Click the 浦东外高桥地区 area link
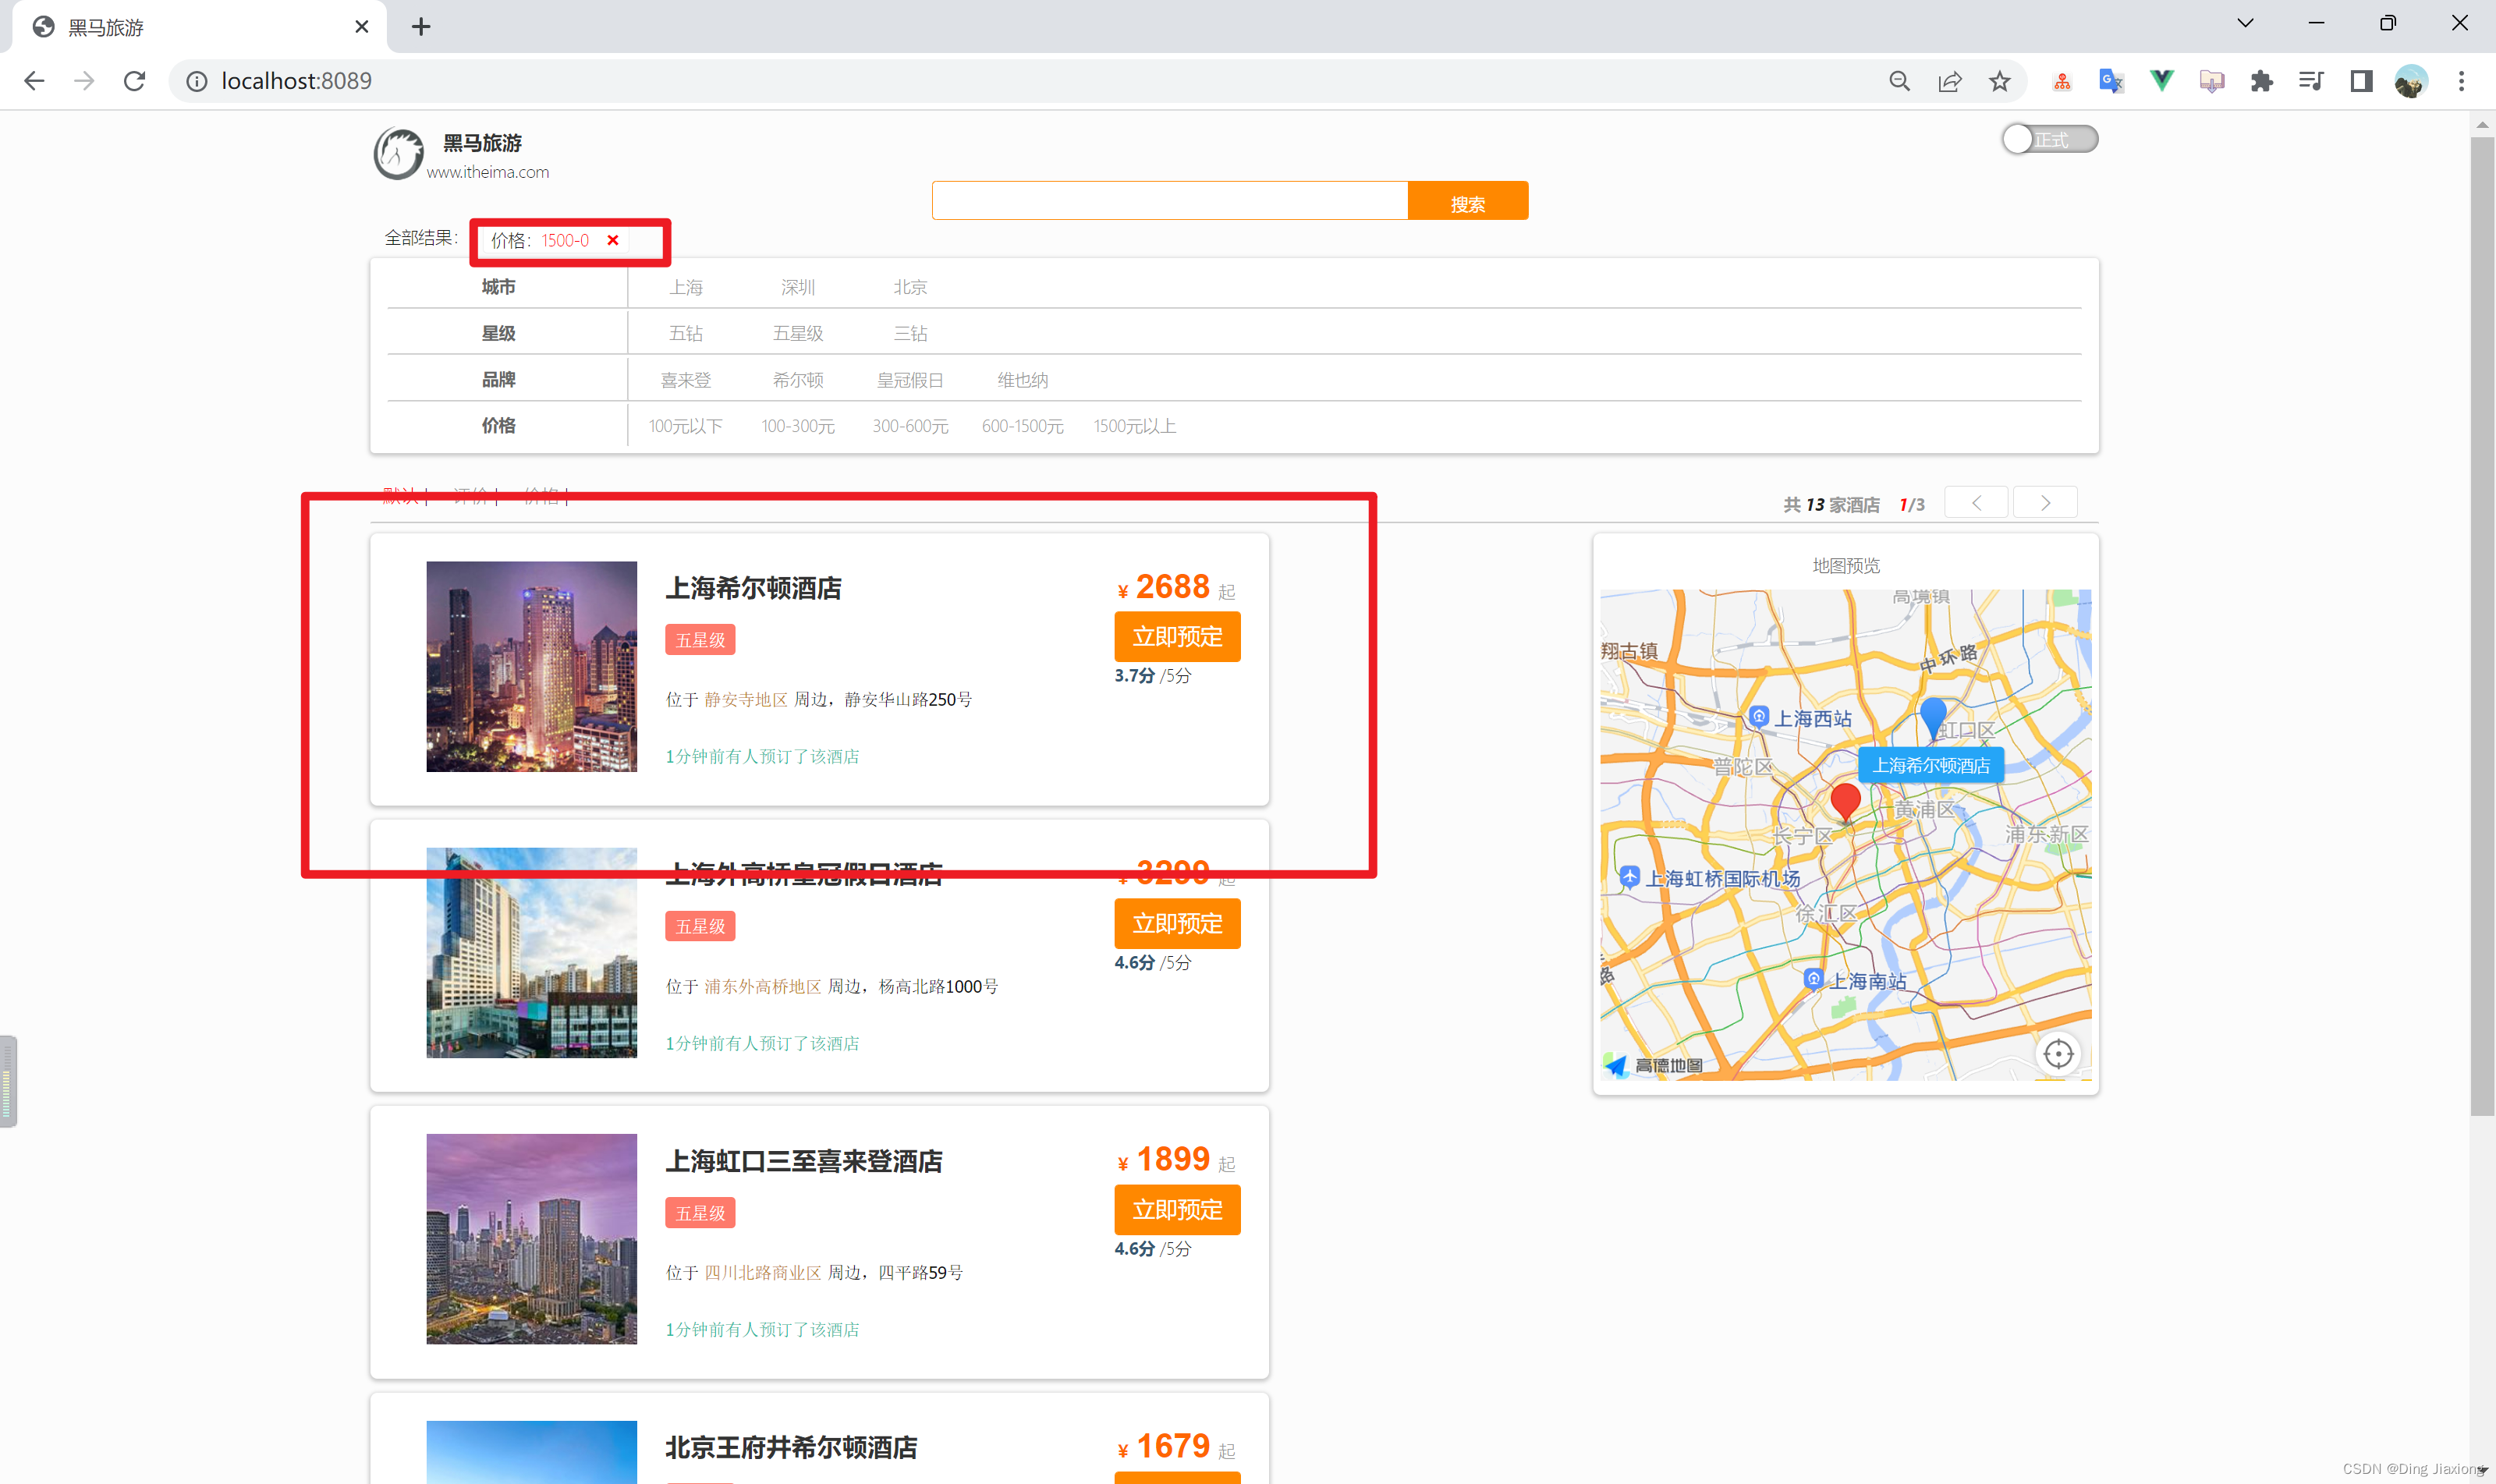The image size is (2496, 1484). click(x=762, y=986)
